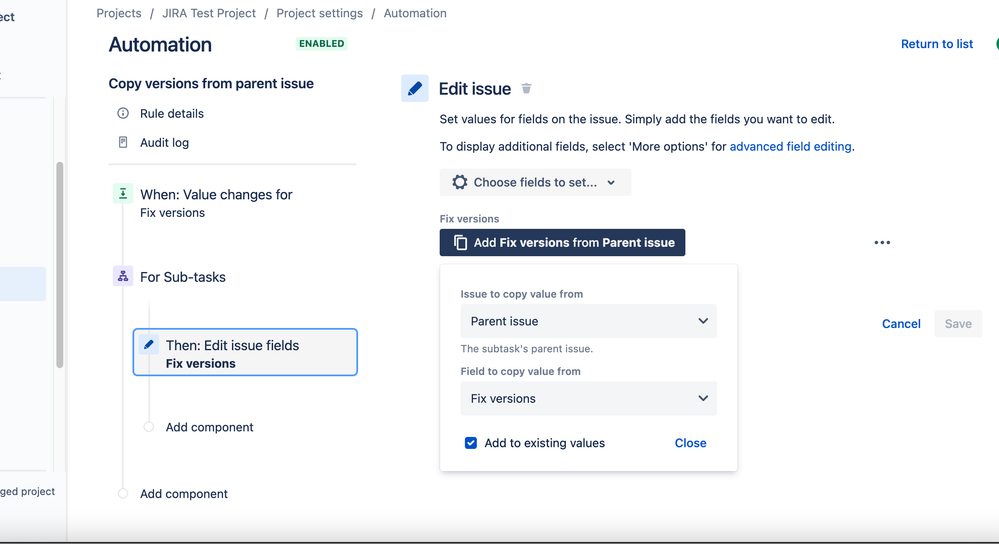The image size is (999, 544).
Task: Click the gear icon in Choose fields to set
Action: [459, 182]
